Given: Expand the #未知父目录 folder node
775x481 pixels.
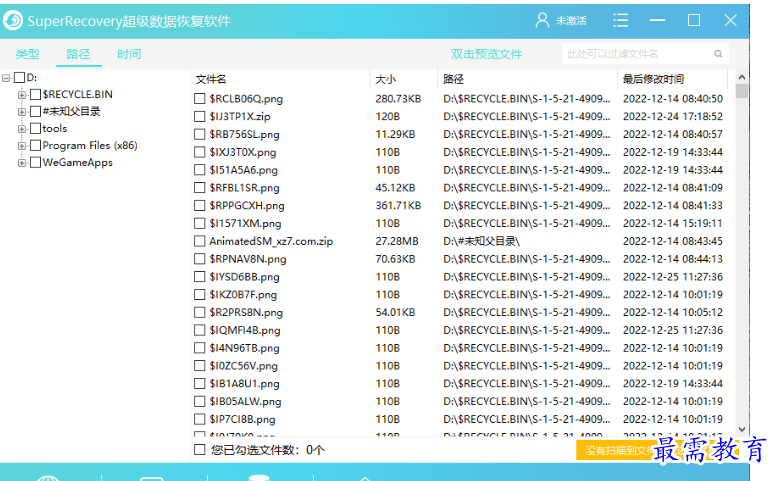Looking at the screenshot, I should coord(22,112).
